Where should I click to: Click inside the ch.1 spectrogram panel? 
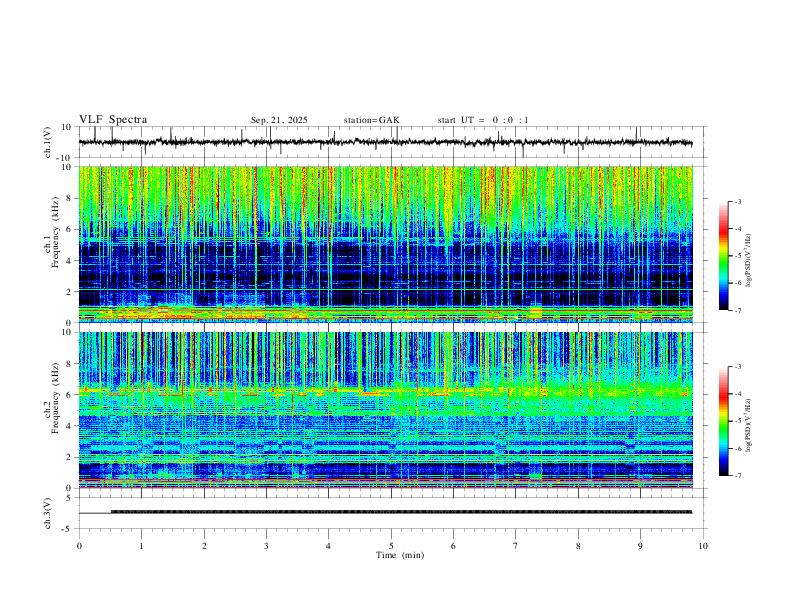pyautogui.click(x=385, y=244)
